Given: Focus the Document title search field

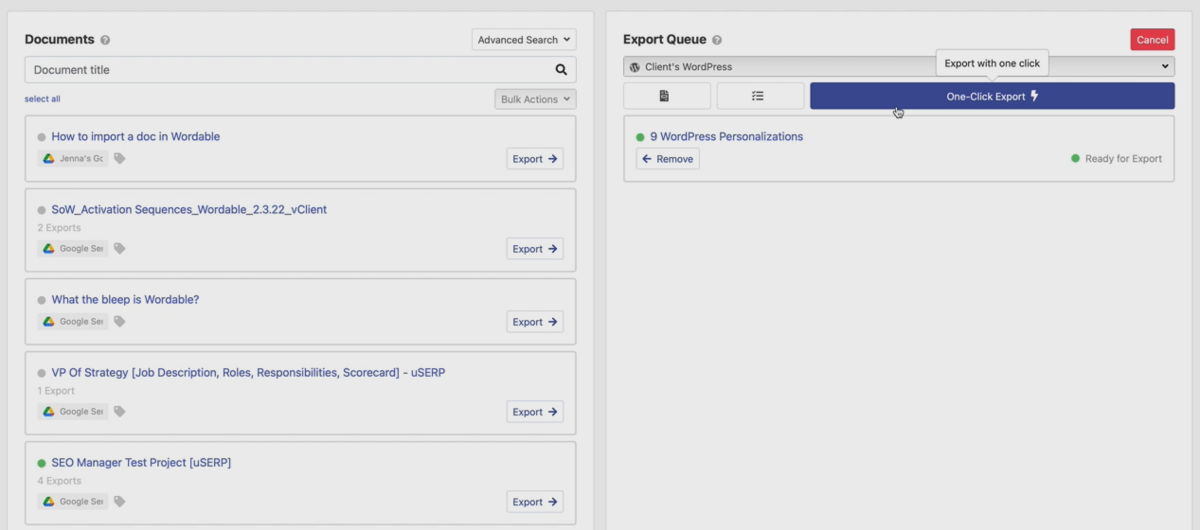Looking at the screenshot, I should [x=290, y=70].
